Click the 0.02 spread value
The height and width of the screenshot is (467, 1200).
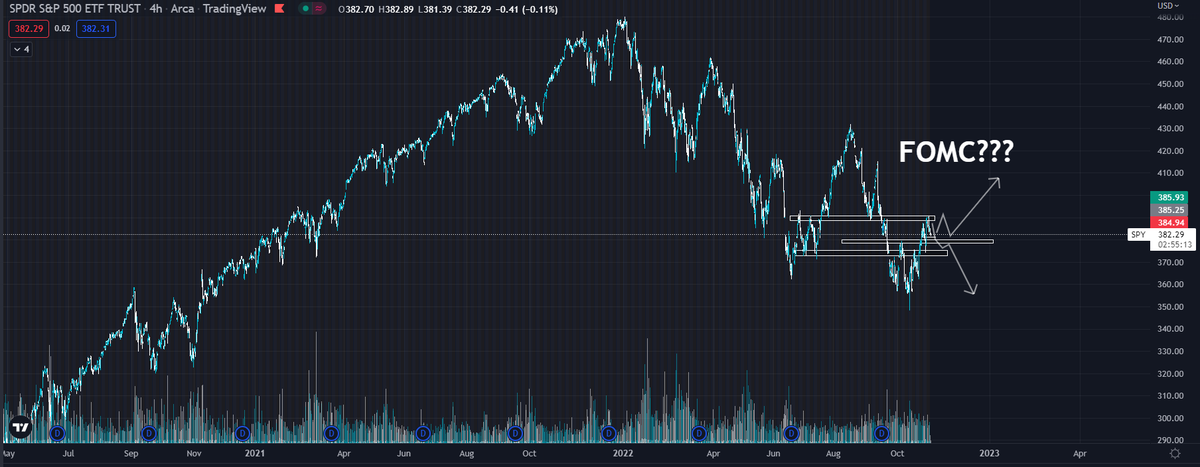point(62,30)
